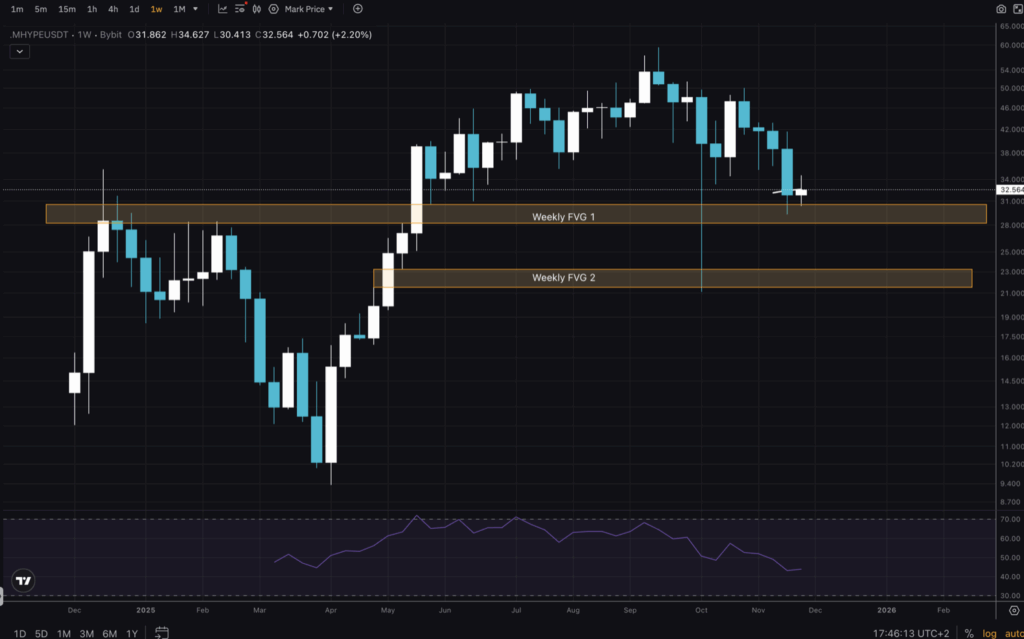Switch to the 4h timeframe
The image size is (1024, 639).
tap(112, 9)
